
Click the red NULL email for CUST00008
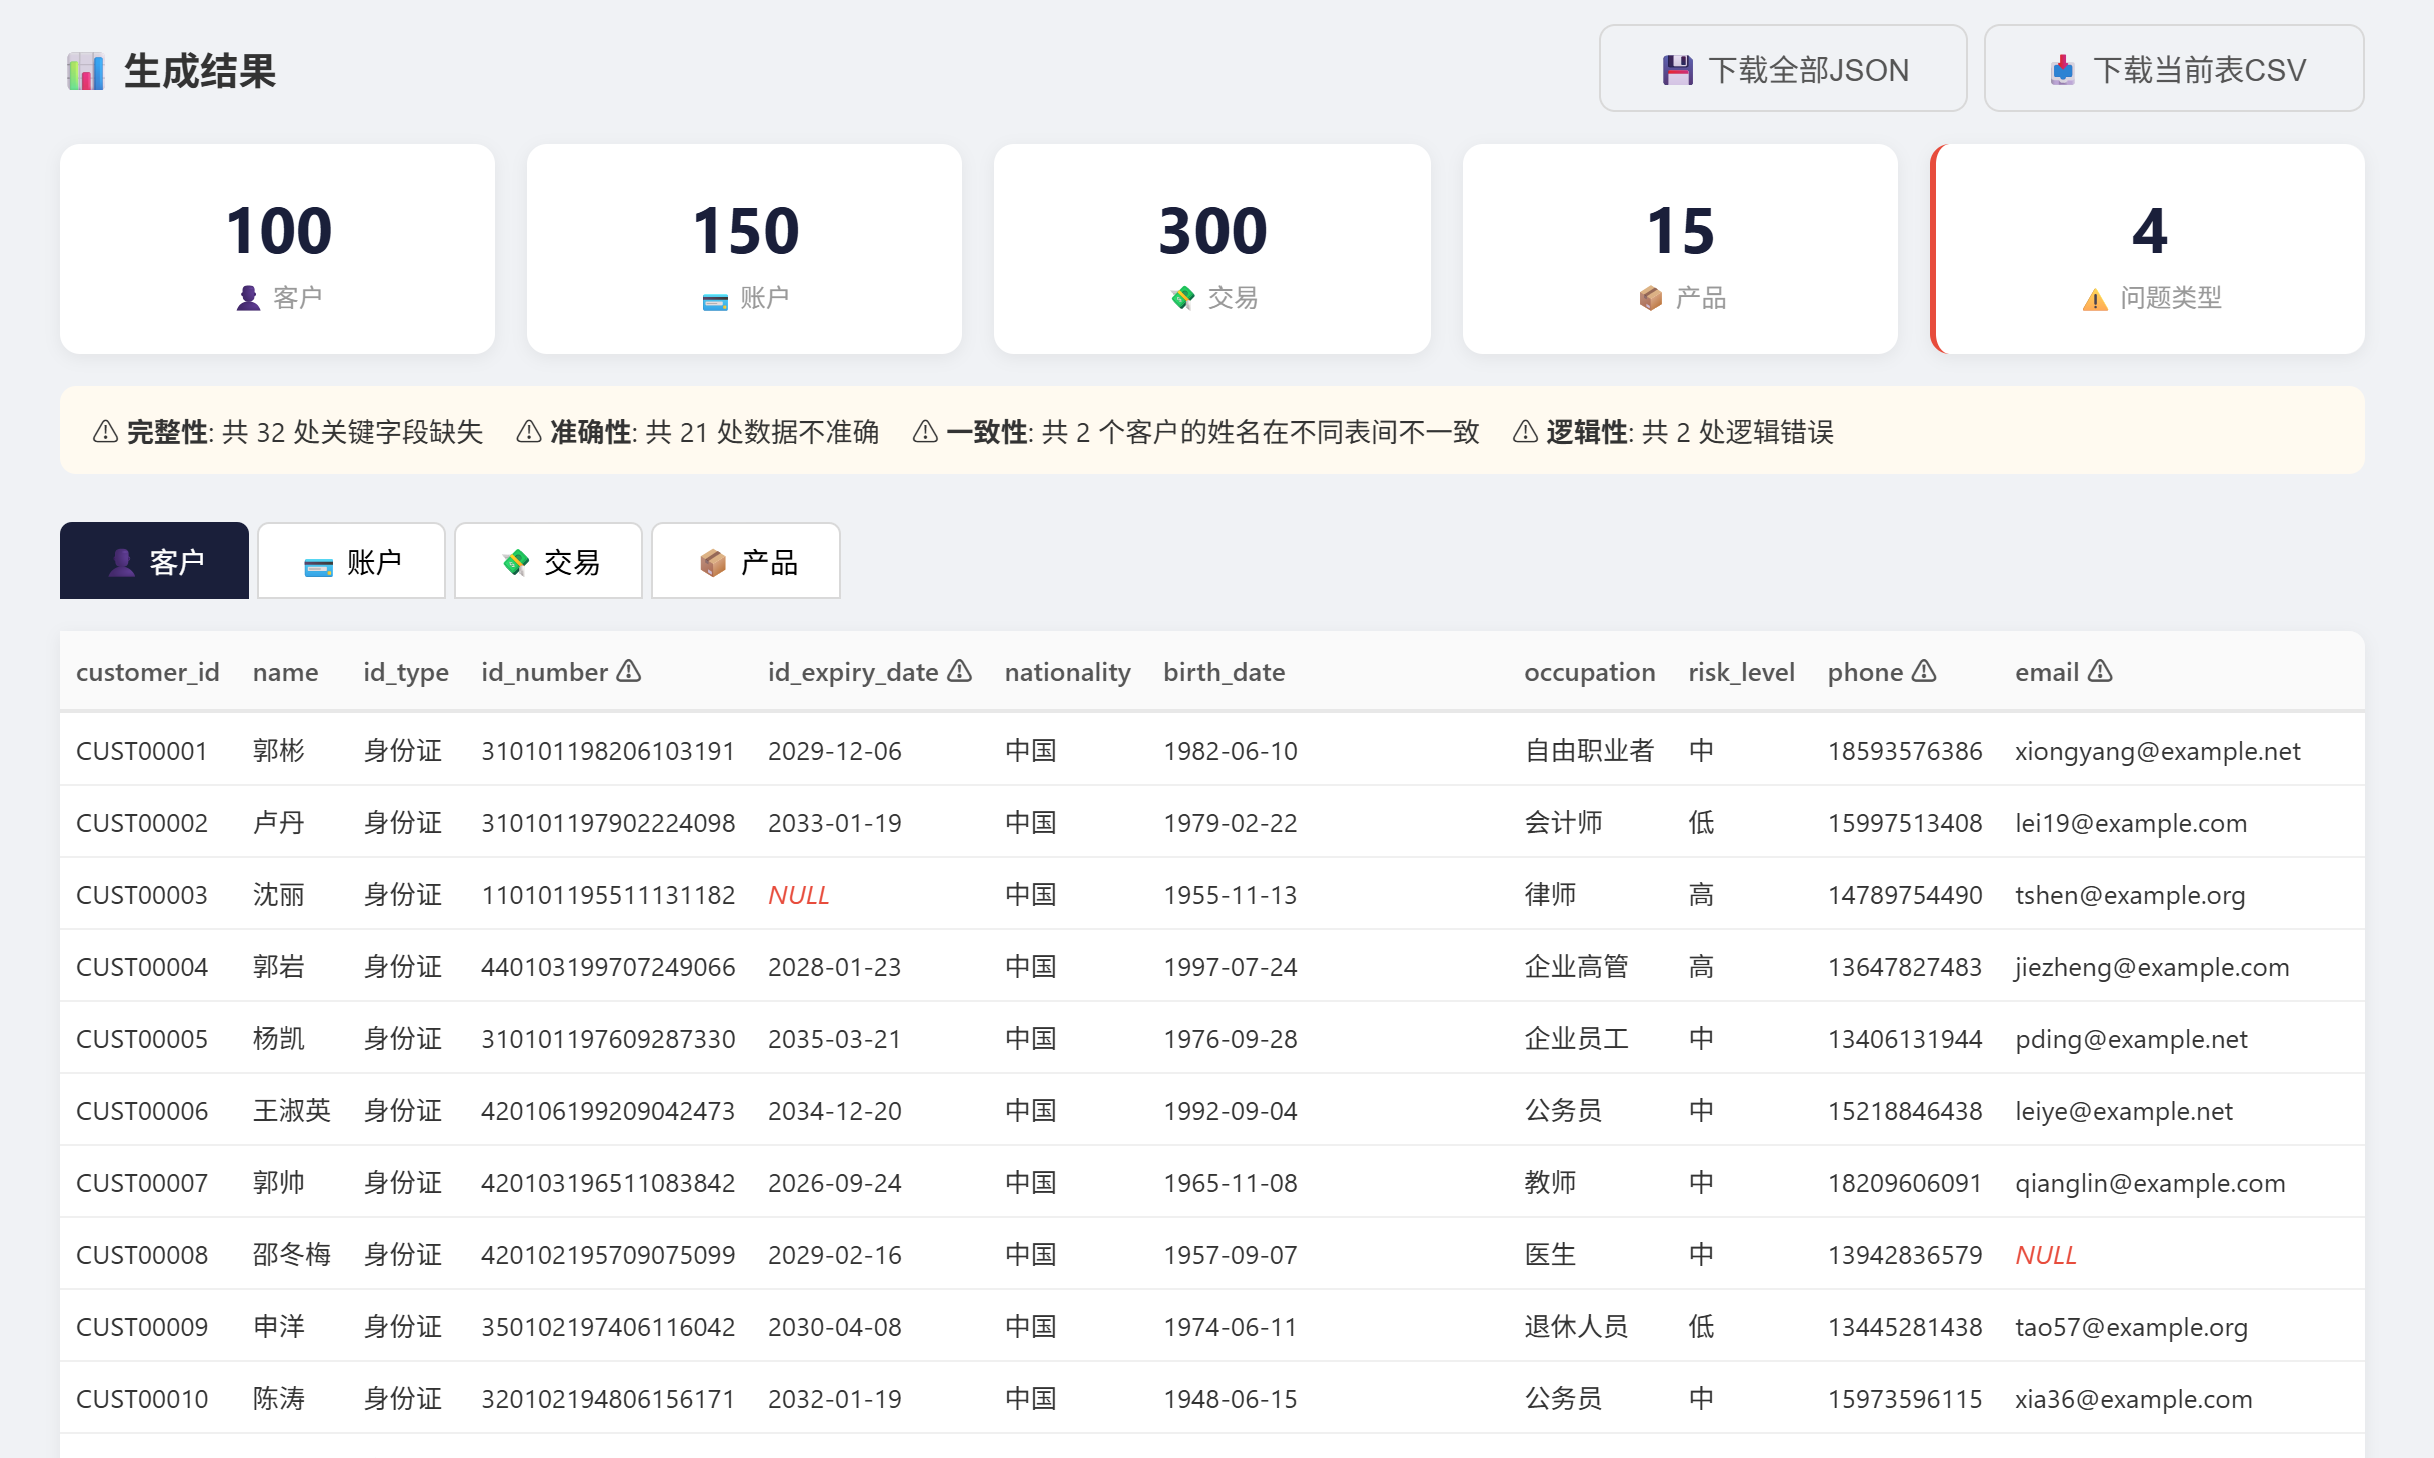[x=2045, y=1255]
